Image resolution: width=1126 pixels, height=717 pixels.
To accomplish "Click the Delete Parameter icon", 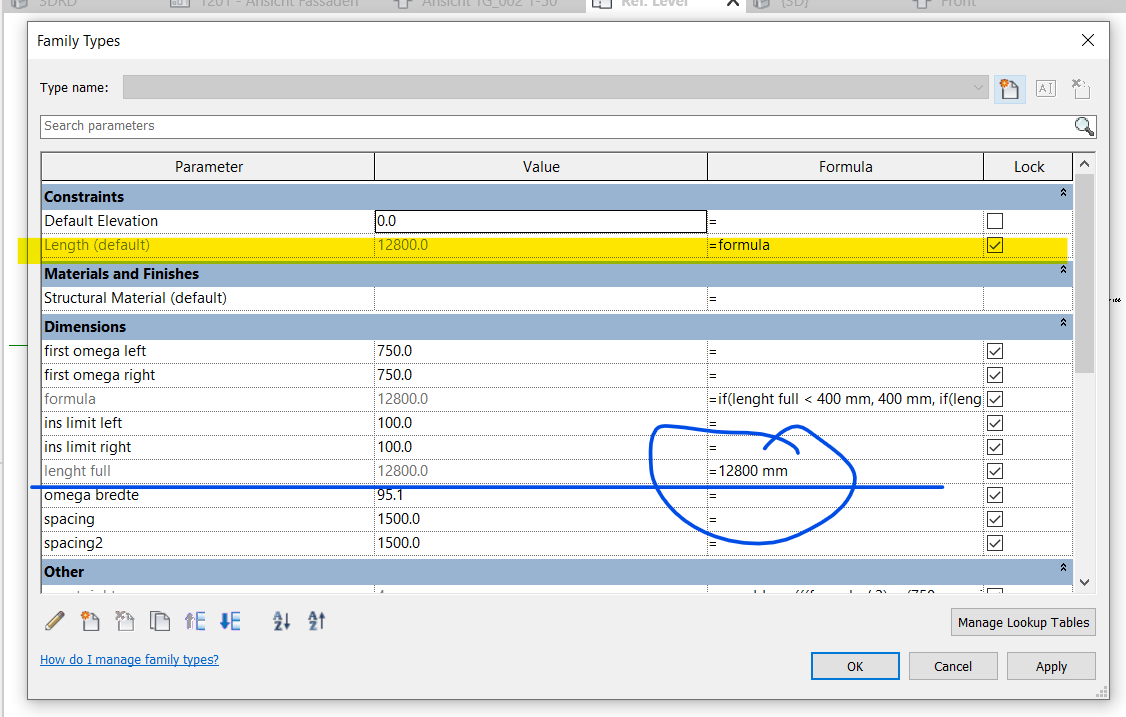I will [124, 621].
